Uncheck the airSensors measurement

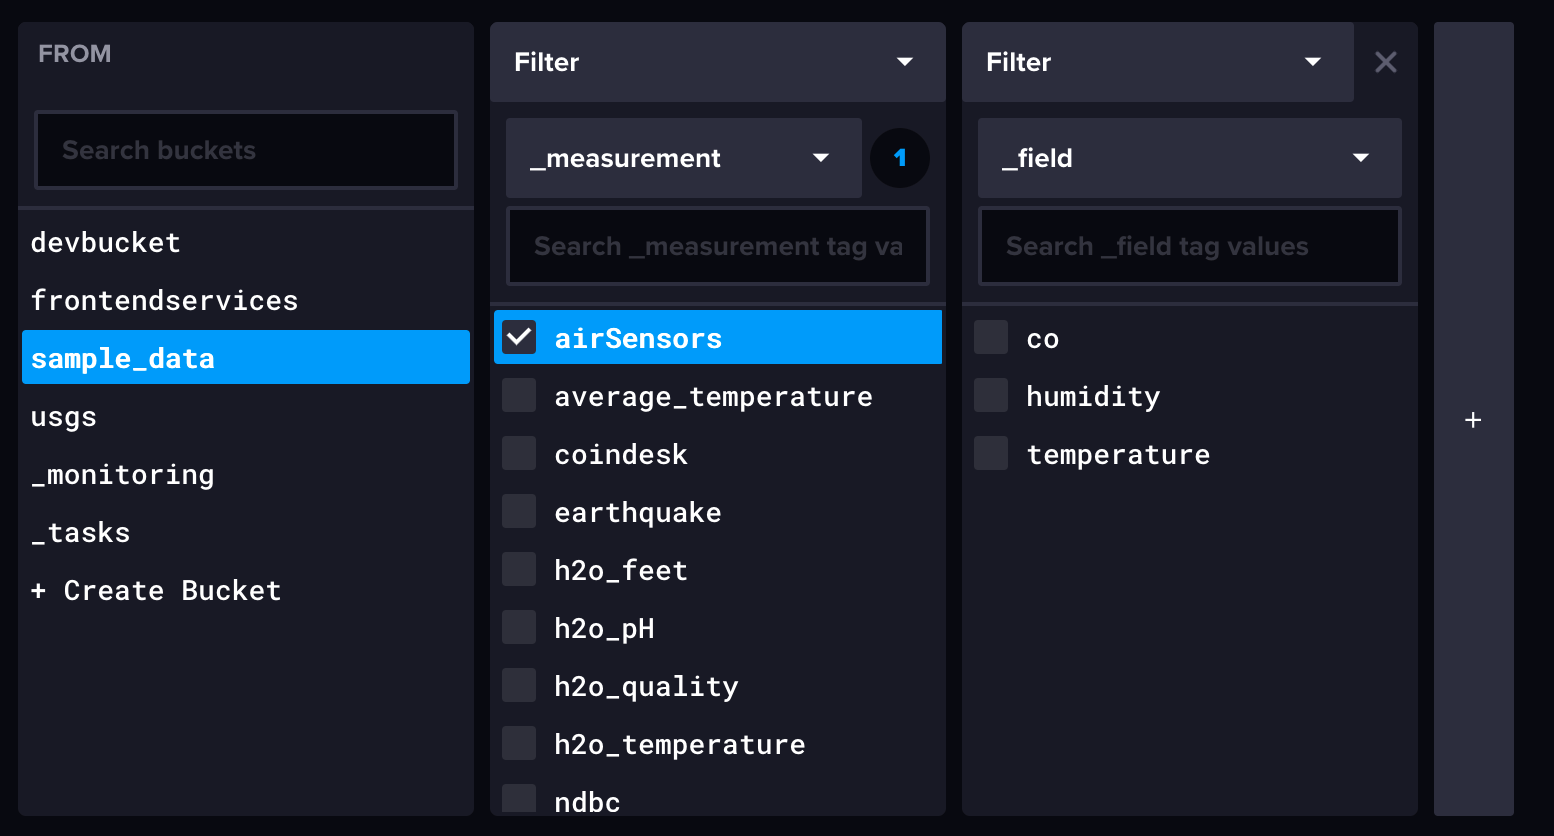tap(518, 337)
